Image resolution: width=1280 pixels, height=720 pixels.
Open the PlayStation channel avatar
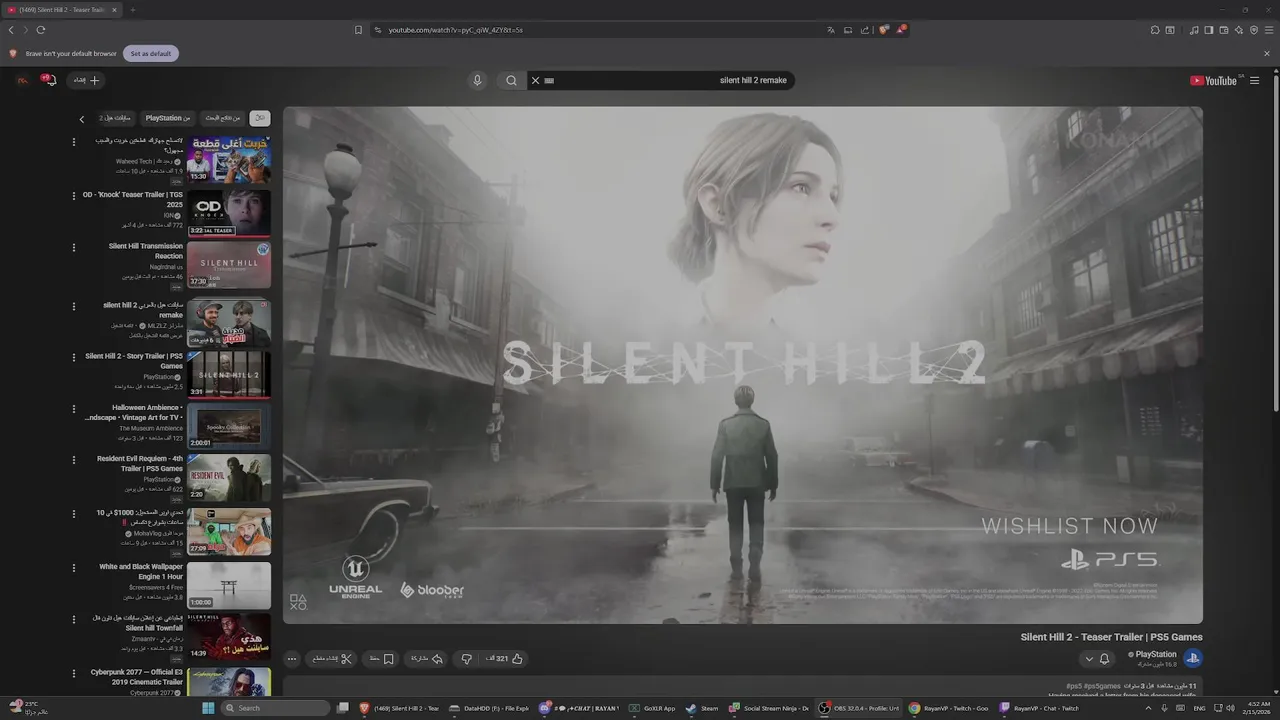1192,658
